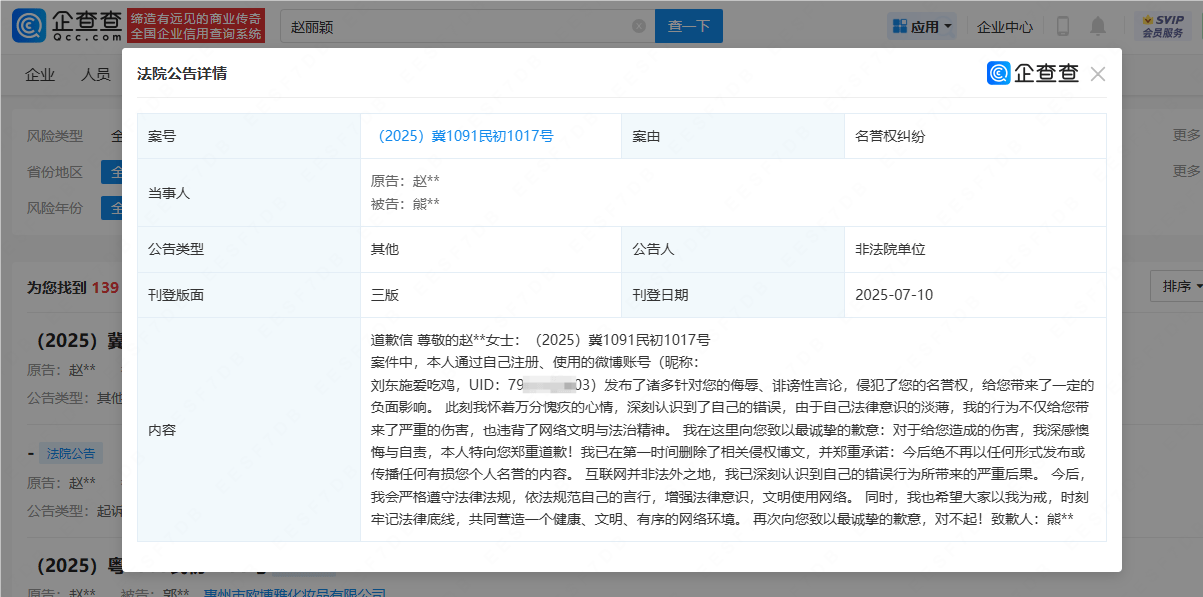Clear the search box with the X icon
This screenshot has width=1203, height=597.
(639, 27)
